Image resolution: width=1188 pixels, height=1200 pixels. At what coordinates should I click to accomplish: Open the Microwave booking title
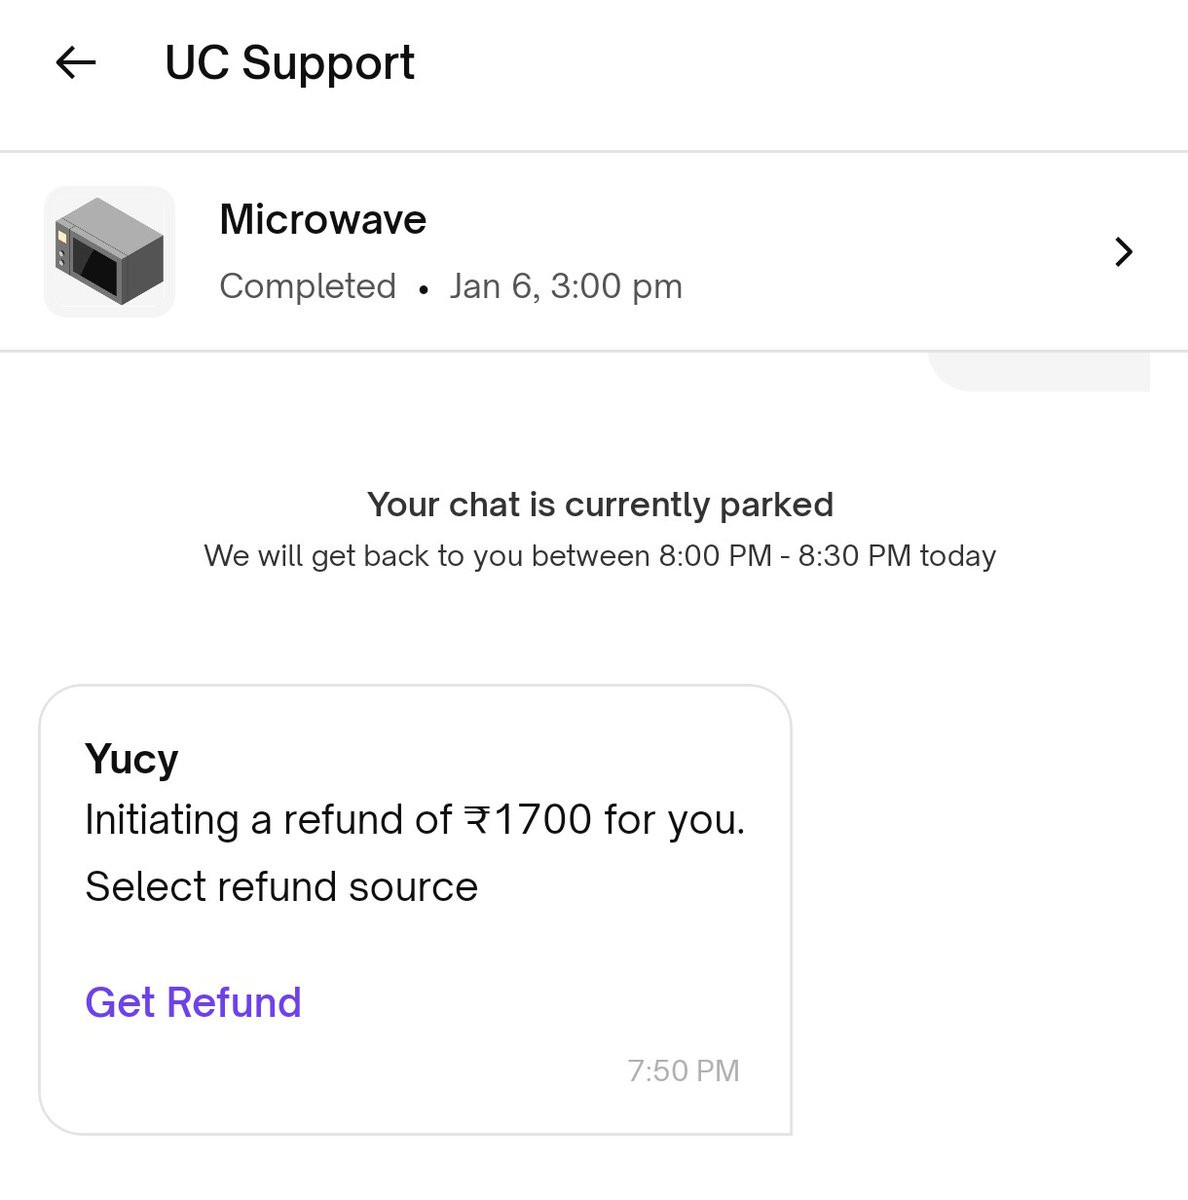click(x=322, y=219)
